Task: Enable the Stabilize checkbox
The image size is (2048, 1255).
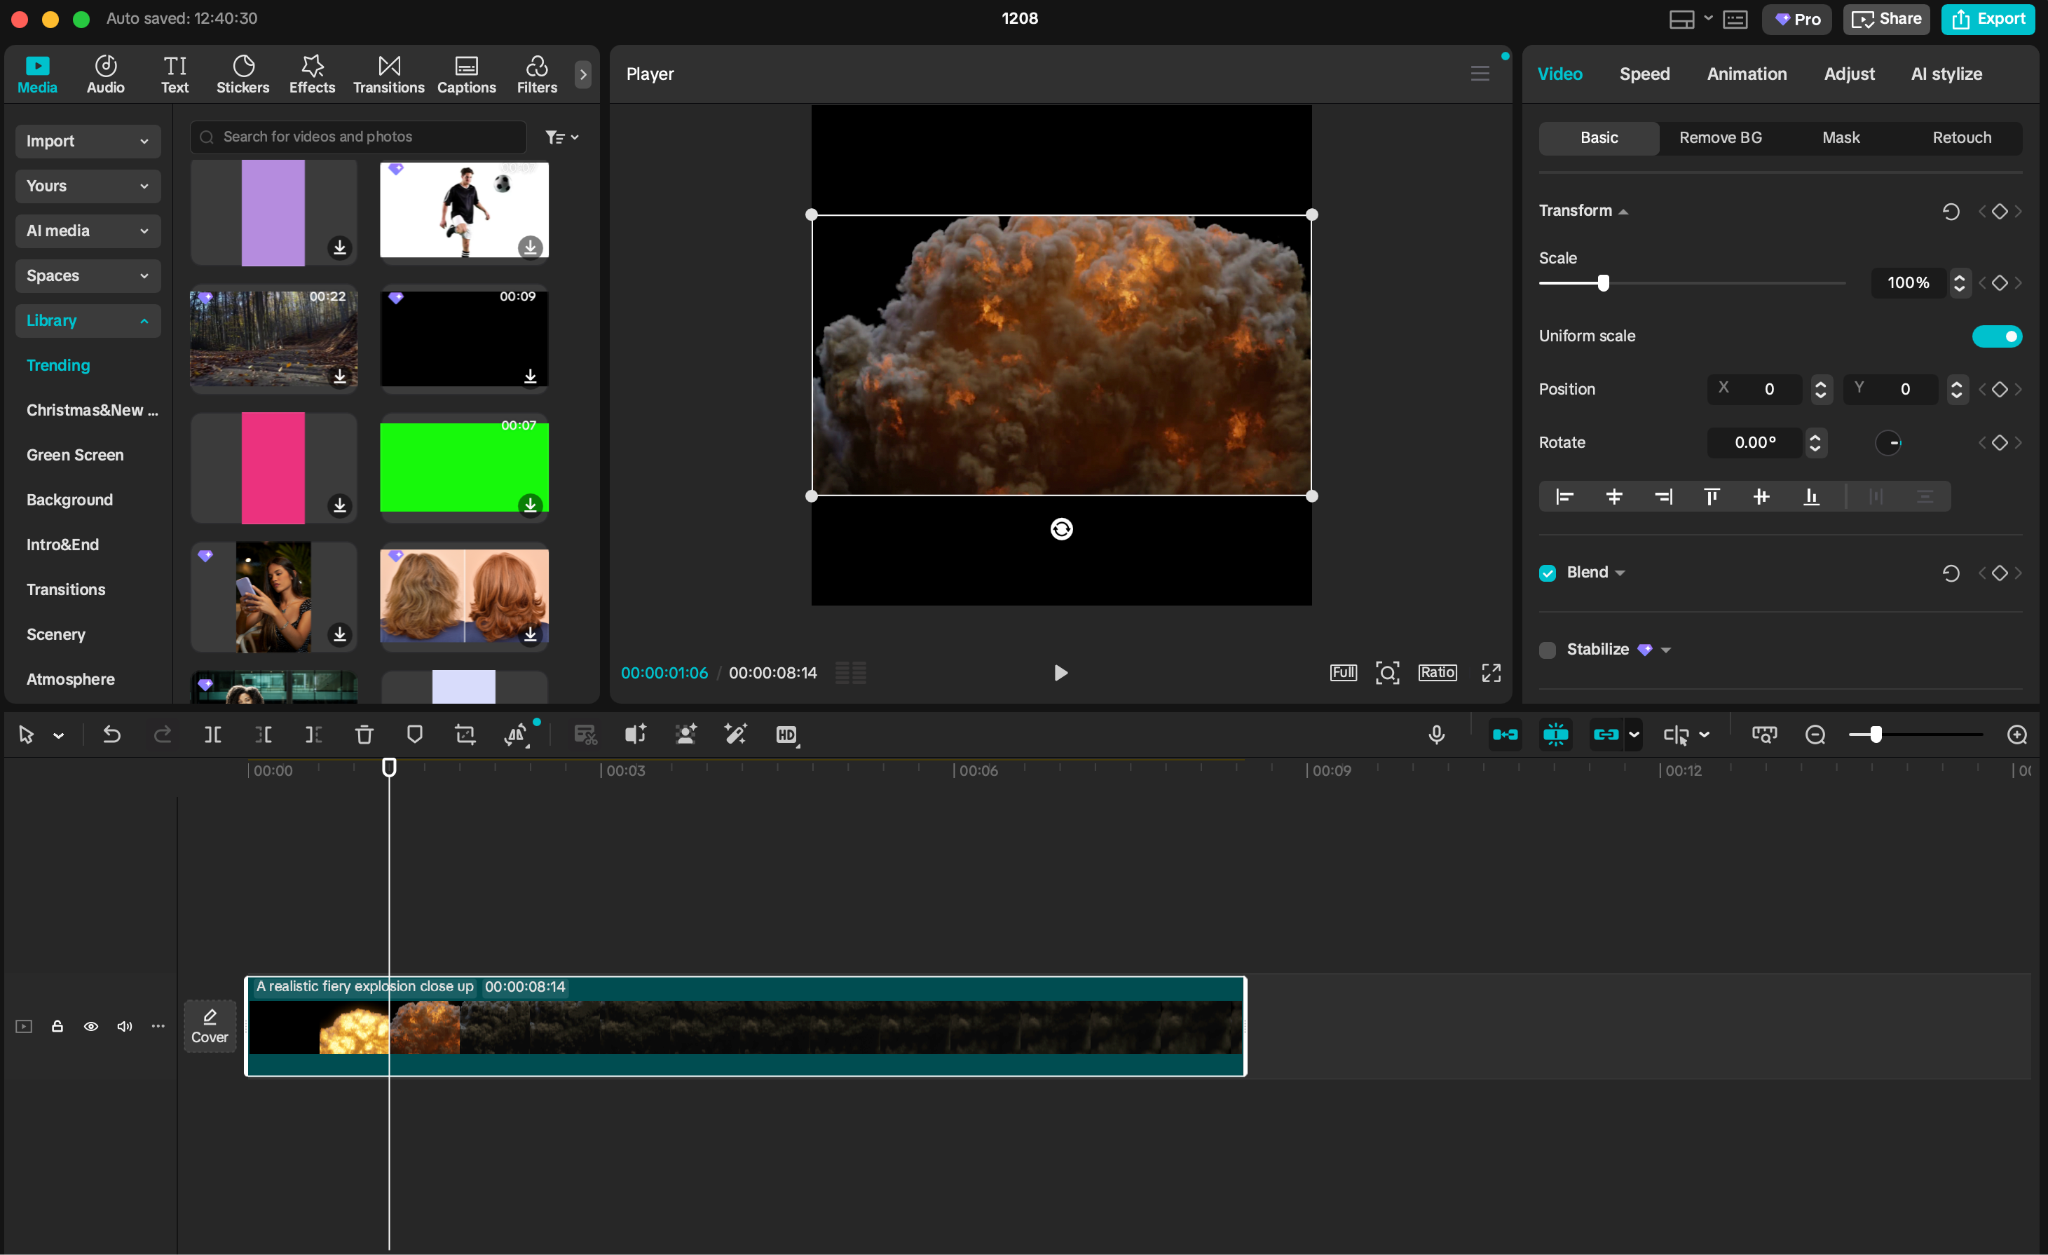Action: pos(1546,649)
